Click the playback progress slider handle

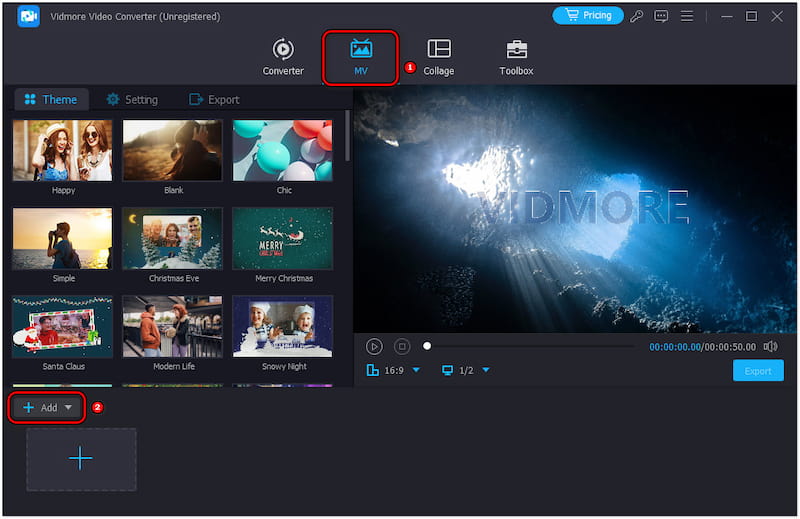click(427, 346)
